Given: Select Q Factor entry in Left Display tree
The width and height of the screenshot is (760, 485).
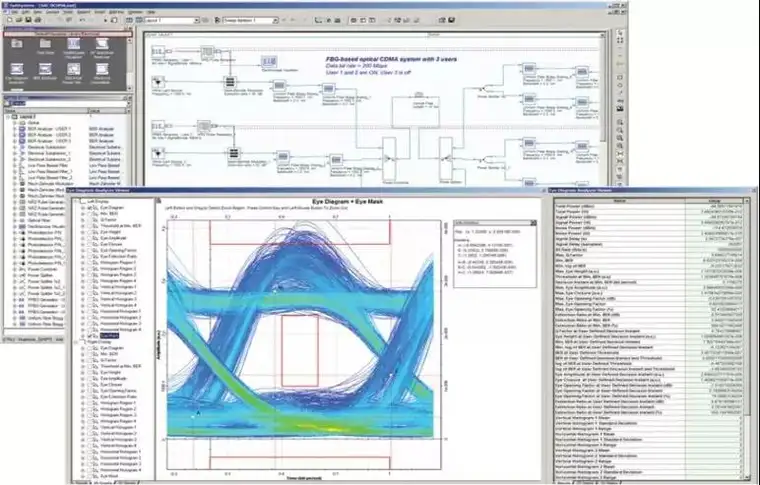Looking at the screenshot, I should [109, 220].
